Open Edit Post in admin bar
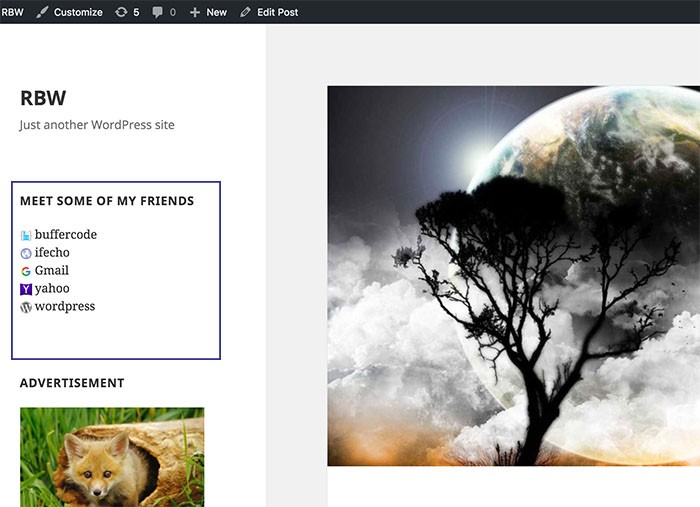The width and height of the screenshot is (700, 507). [x=277, y=12]
